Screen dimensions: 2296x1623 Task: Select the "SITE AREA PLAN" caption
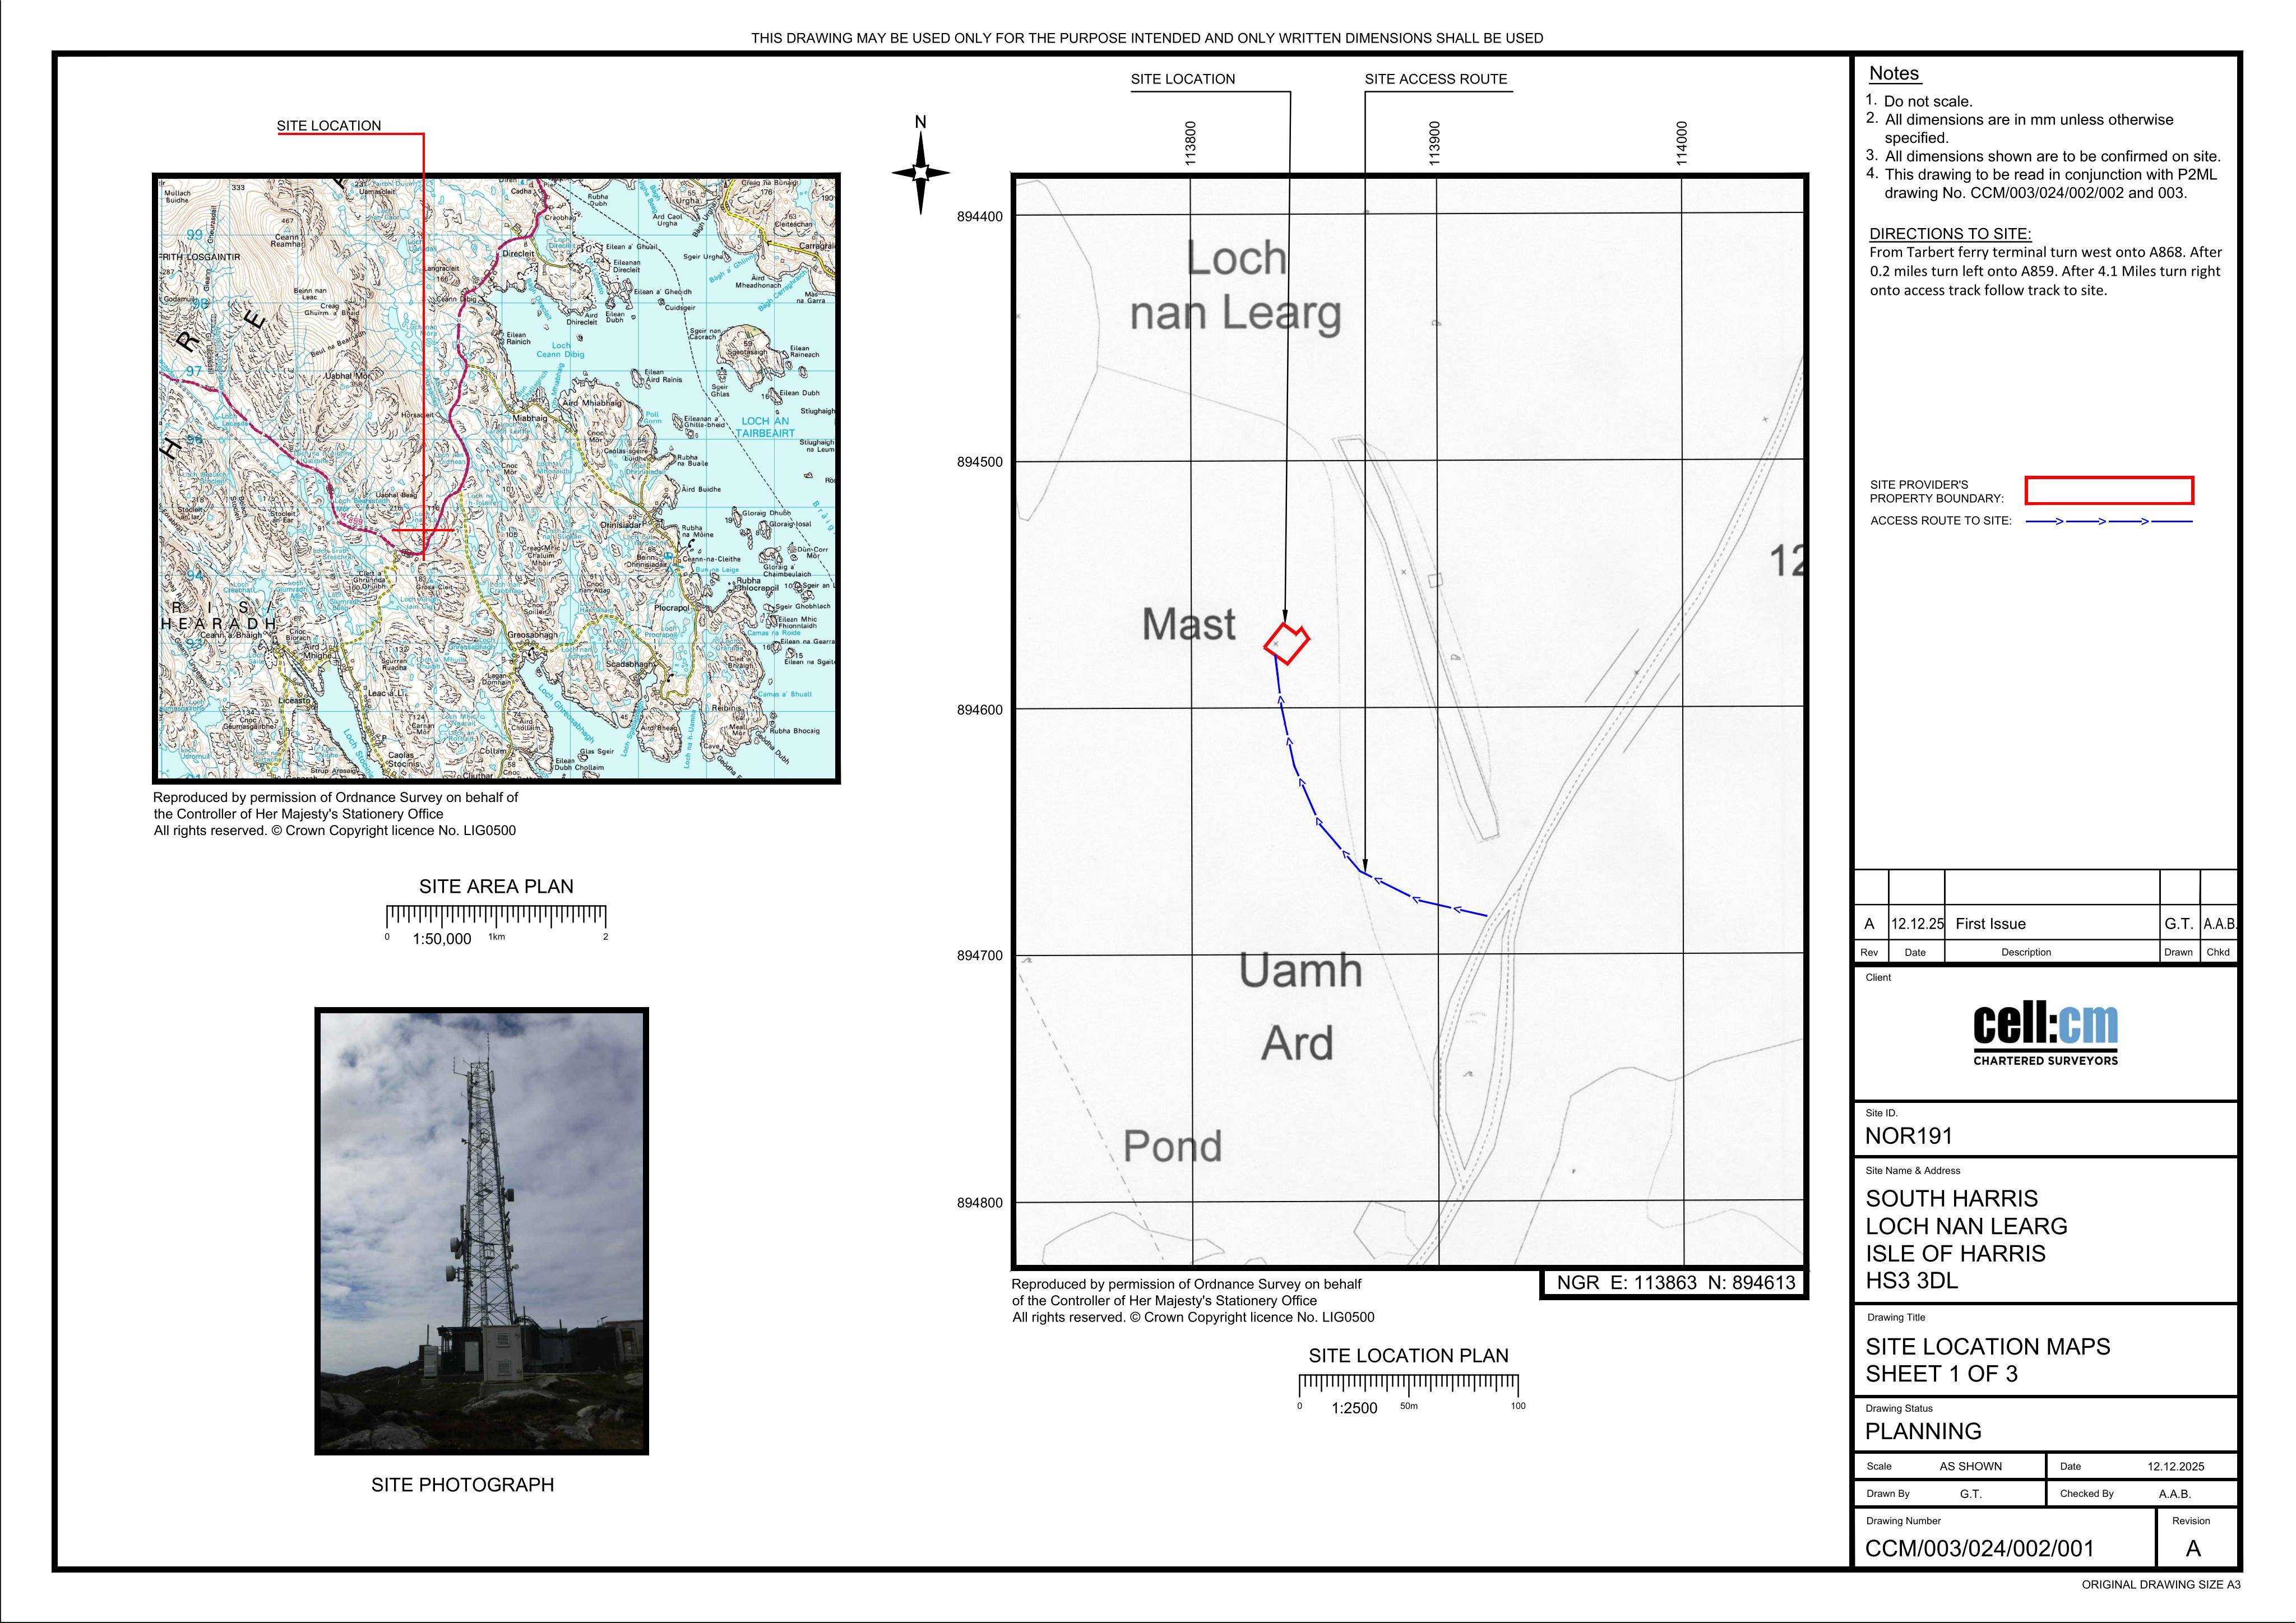pyautogui.click(x=496, y=887)
